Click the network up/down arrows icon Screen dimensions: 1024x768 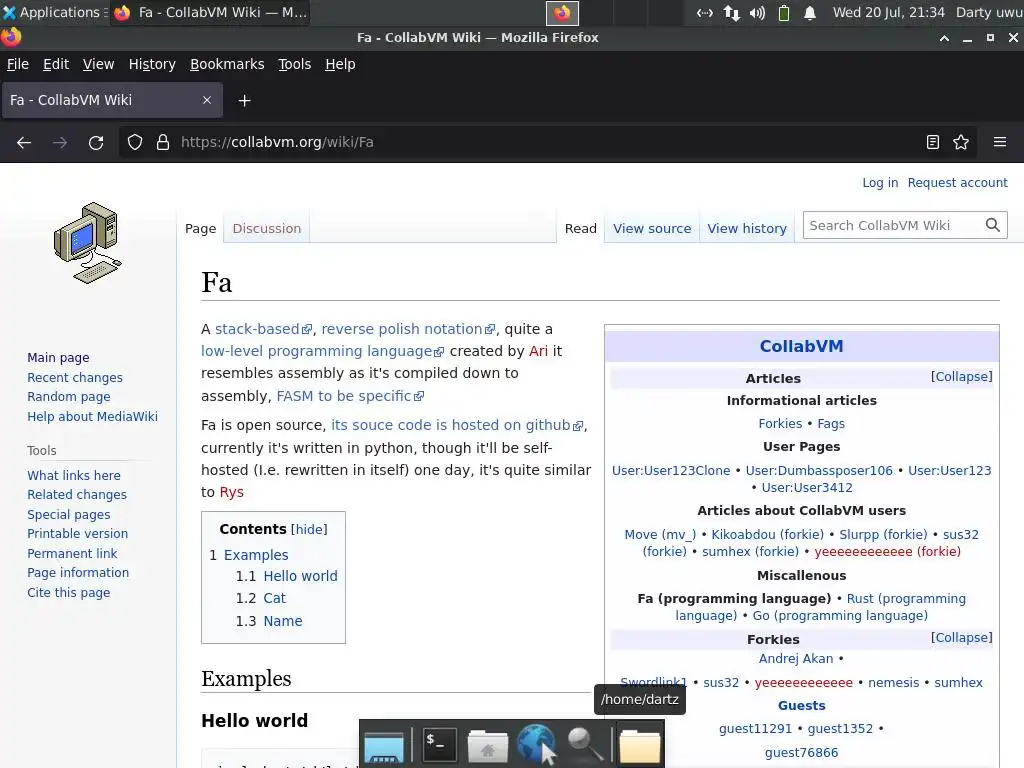[731, 12]
